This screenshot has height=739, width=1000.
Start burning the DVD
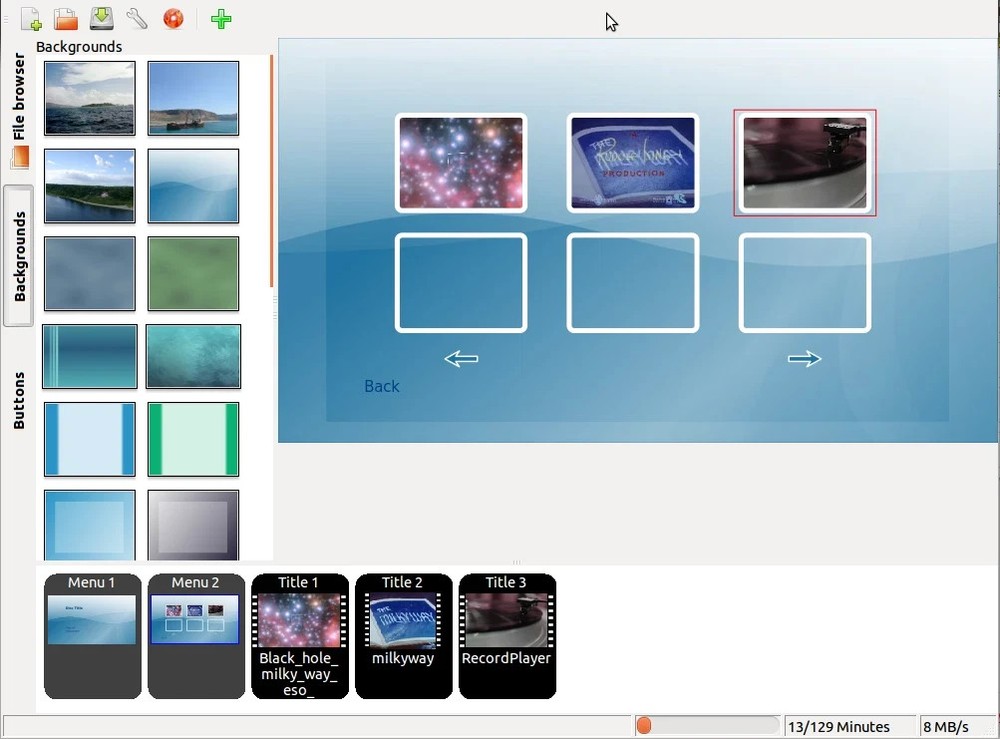[x=172, y=17]
